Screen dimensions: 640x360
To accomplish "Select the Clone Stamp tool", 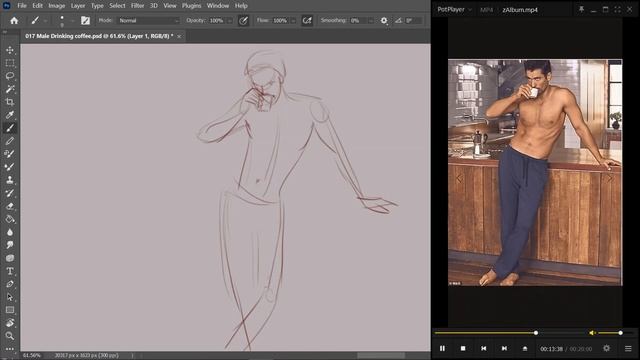I will point(10,180).
